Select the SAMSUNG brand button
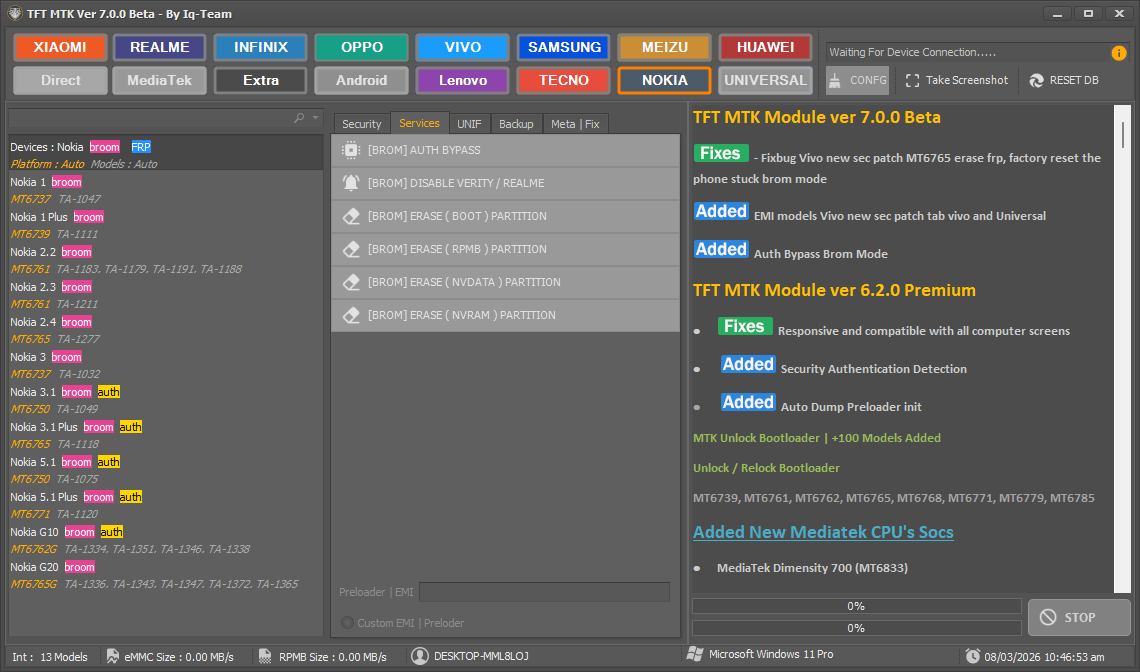Viewport: 1140px width, 672px height. 563,47
